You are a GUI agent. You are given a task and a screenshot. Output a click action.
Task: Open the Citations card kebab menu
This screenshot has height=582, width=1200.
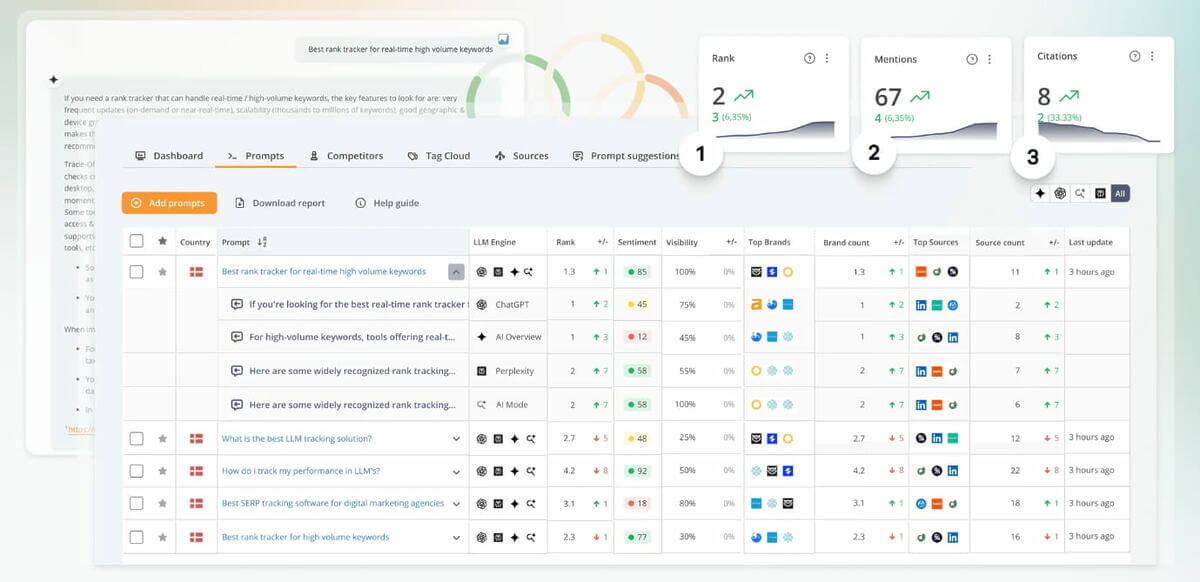point(1152,56)
